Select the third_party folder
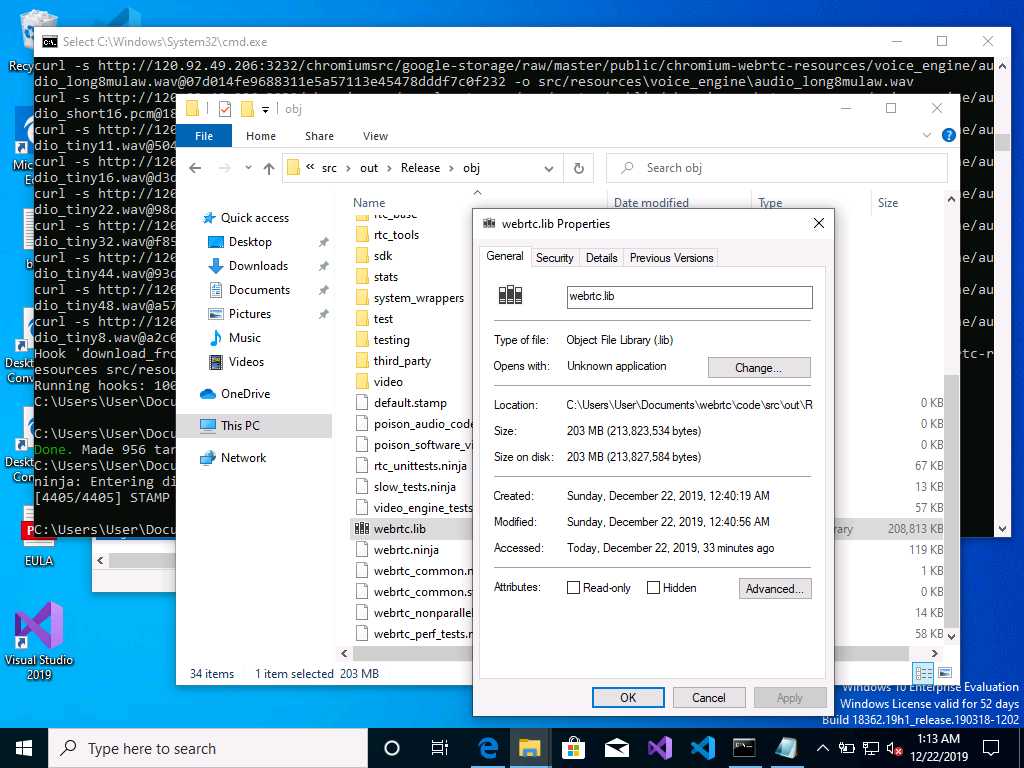Viewport: 1024px width, 768px height. click(x=402, y=360)
